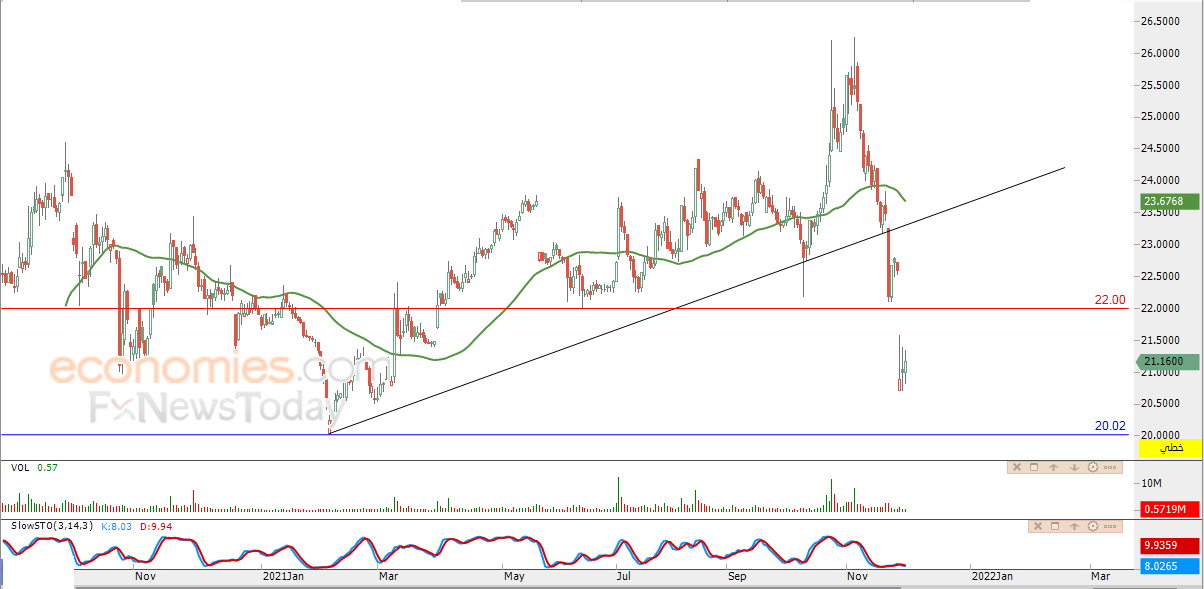The width and height of the screenshot is (1204, 589).
Task: Click the SlowSTO(3,14,3) indicator title
Action: pos(51,526)
